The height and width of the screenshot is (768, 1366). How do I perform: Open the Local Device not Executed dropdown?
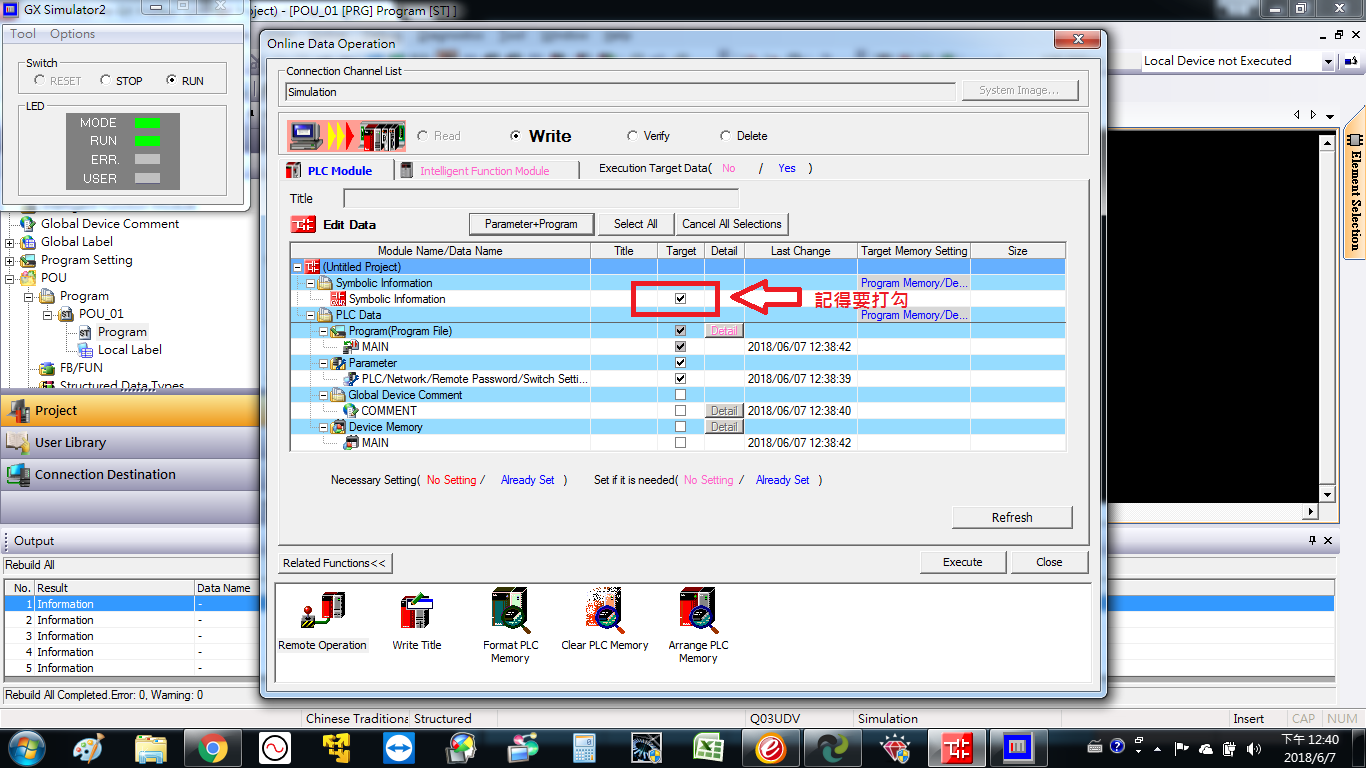coord(1328,61)
